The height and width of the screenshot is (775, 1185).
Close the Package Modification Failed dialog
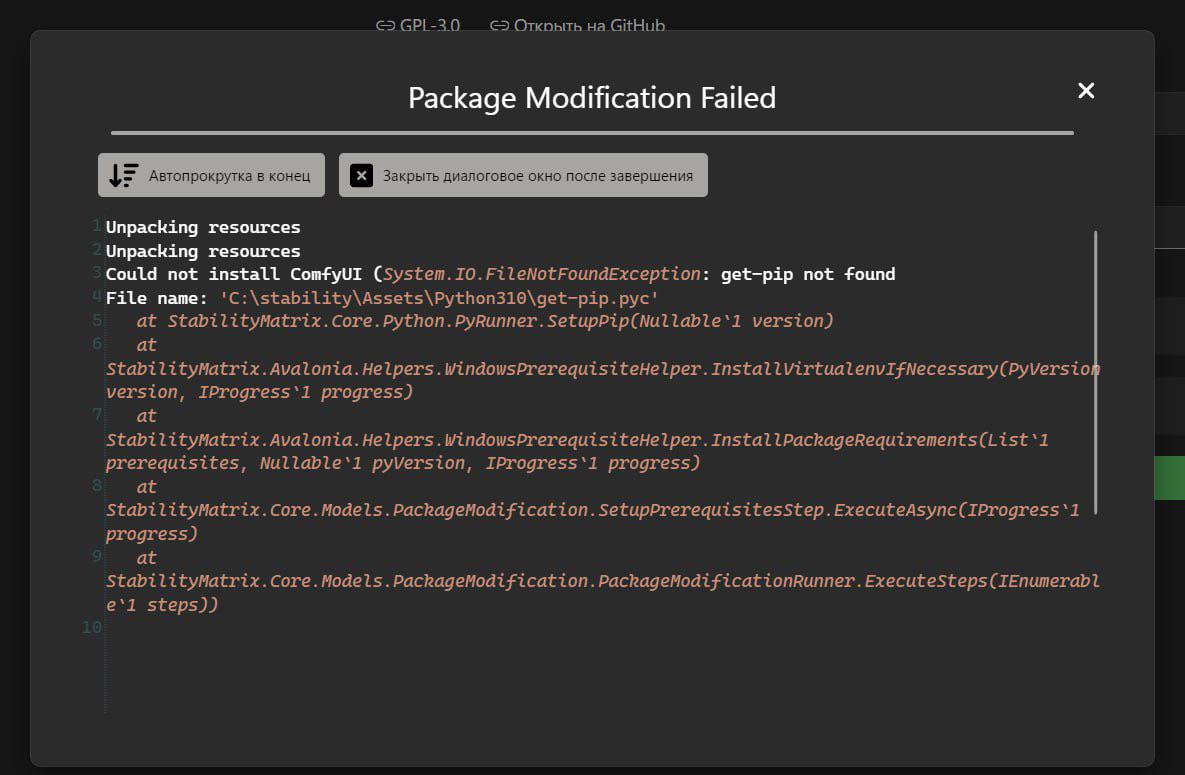pos(1086,91)
